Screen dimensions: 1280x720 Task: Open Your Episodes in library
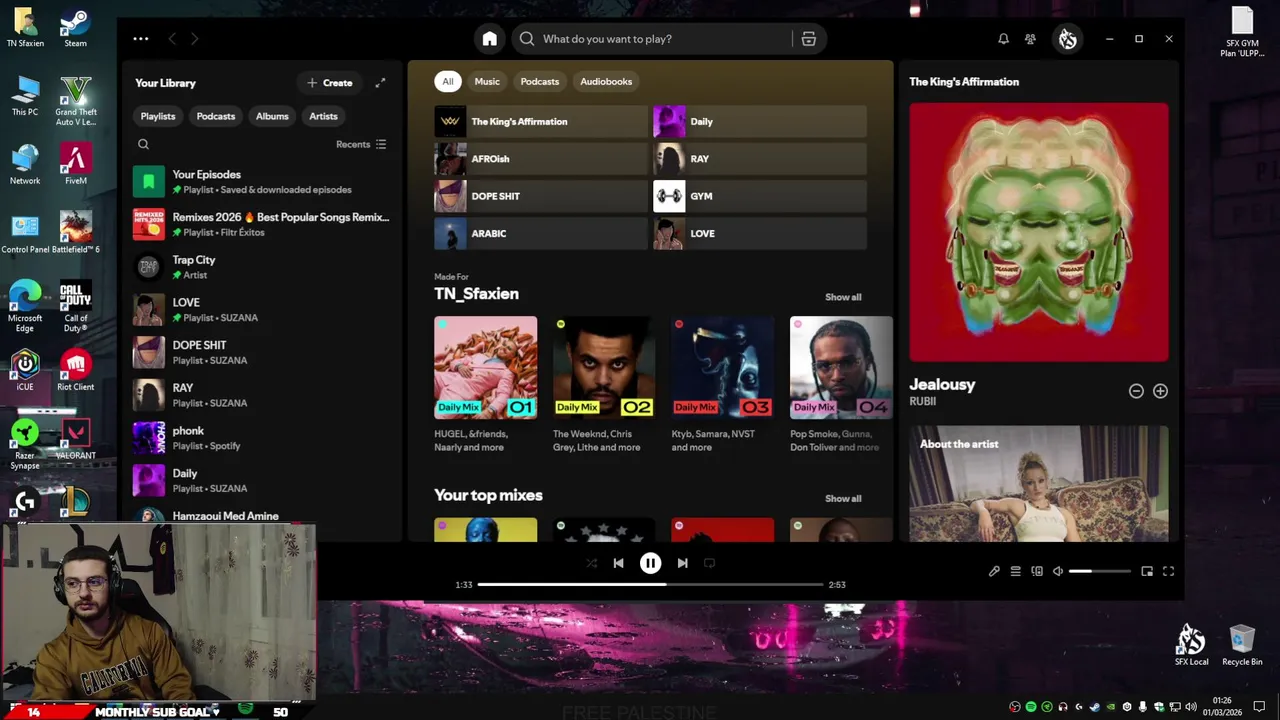pos(262,181)
